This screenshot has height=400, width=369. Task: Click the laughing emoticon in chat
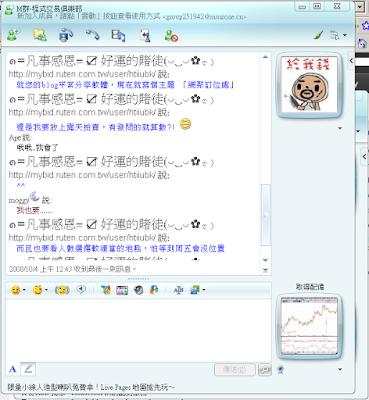pyautogui.click(x=185, y=124)
